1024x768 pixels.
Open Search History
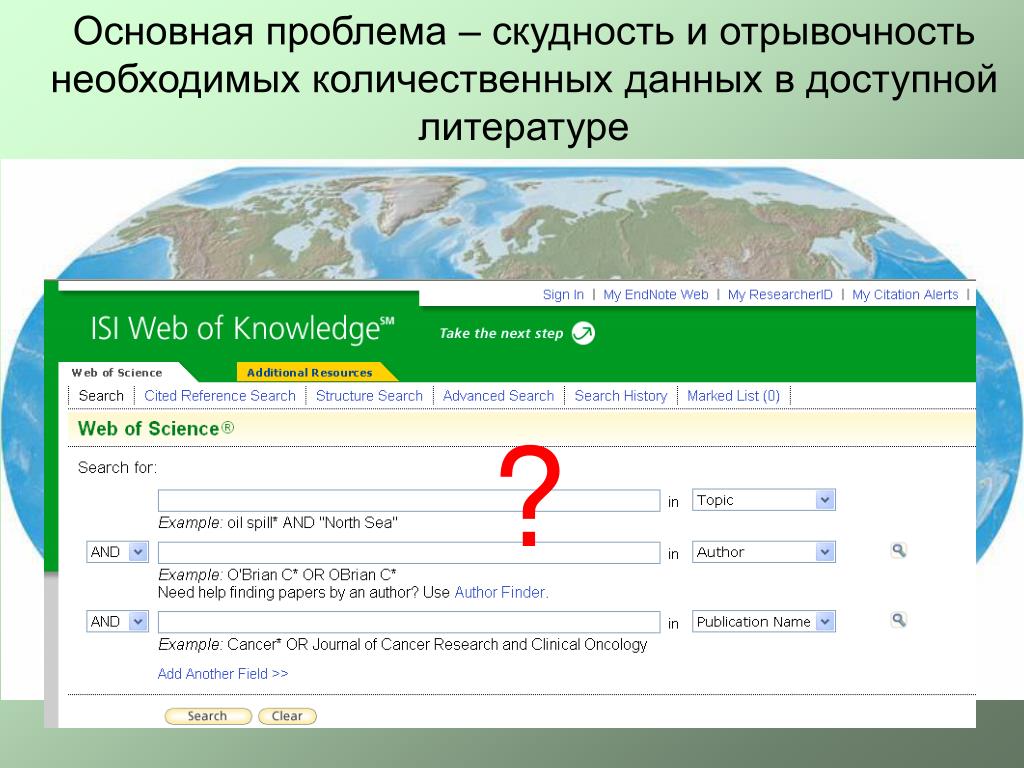(x=621, y=396)
